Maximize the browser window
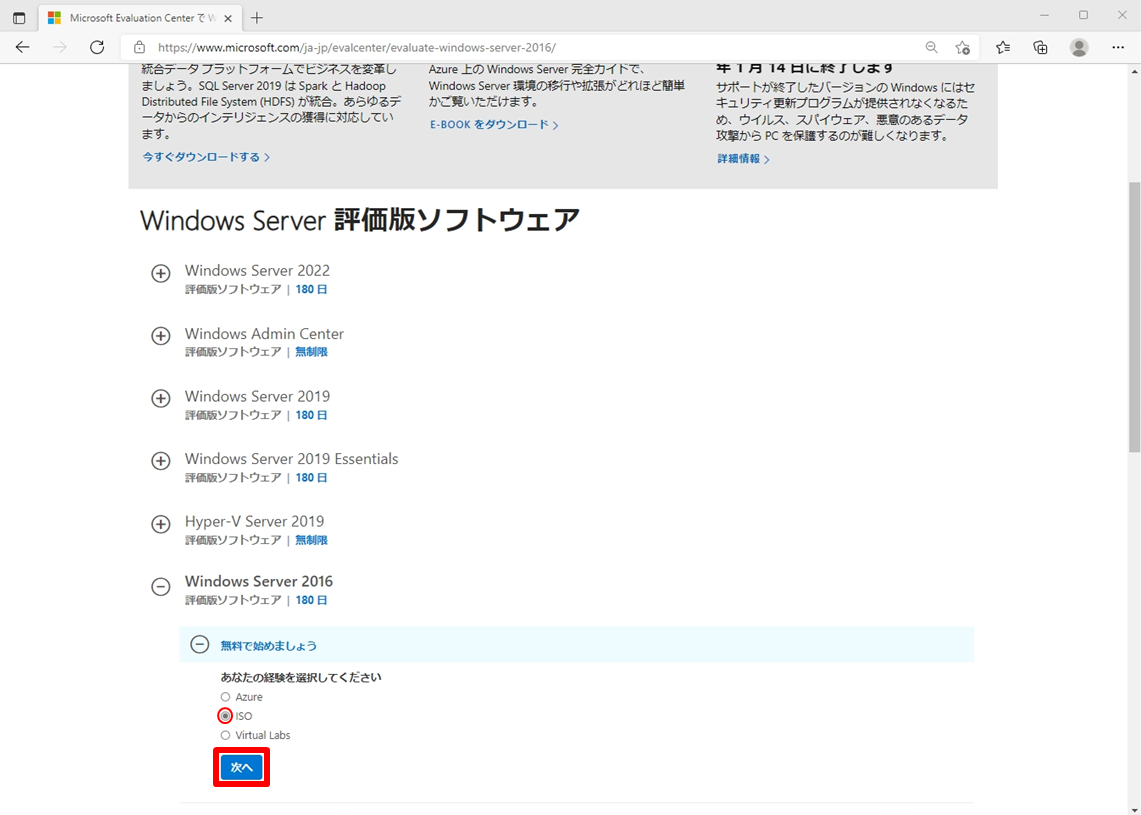1141x815 pixels. [1084, 15]
